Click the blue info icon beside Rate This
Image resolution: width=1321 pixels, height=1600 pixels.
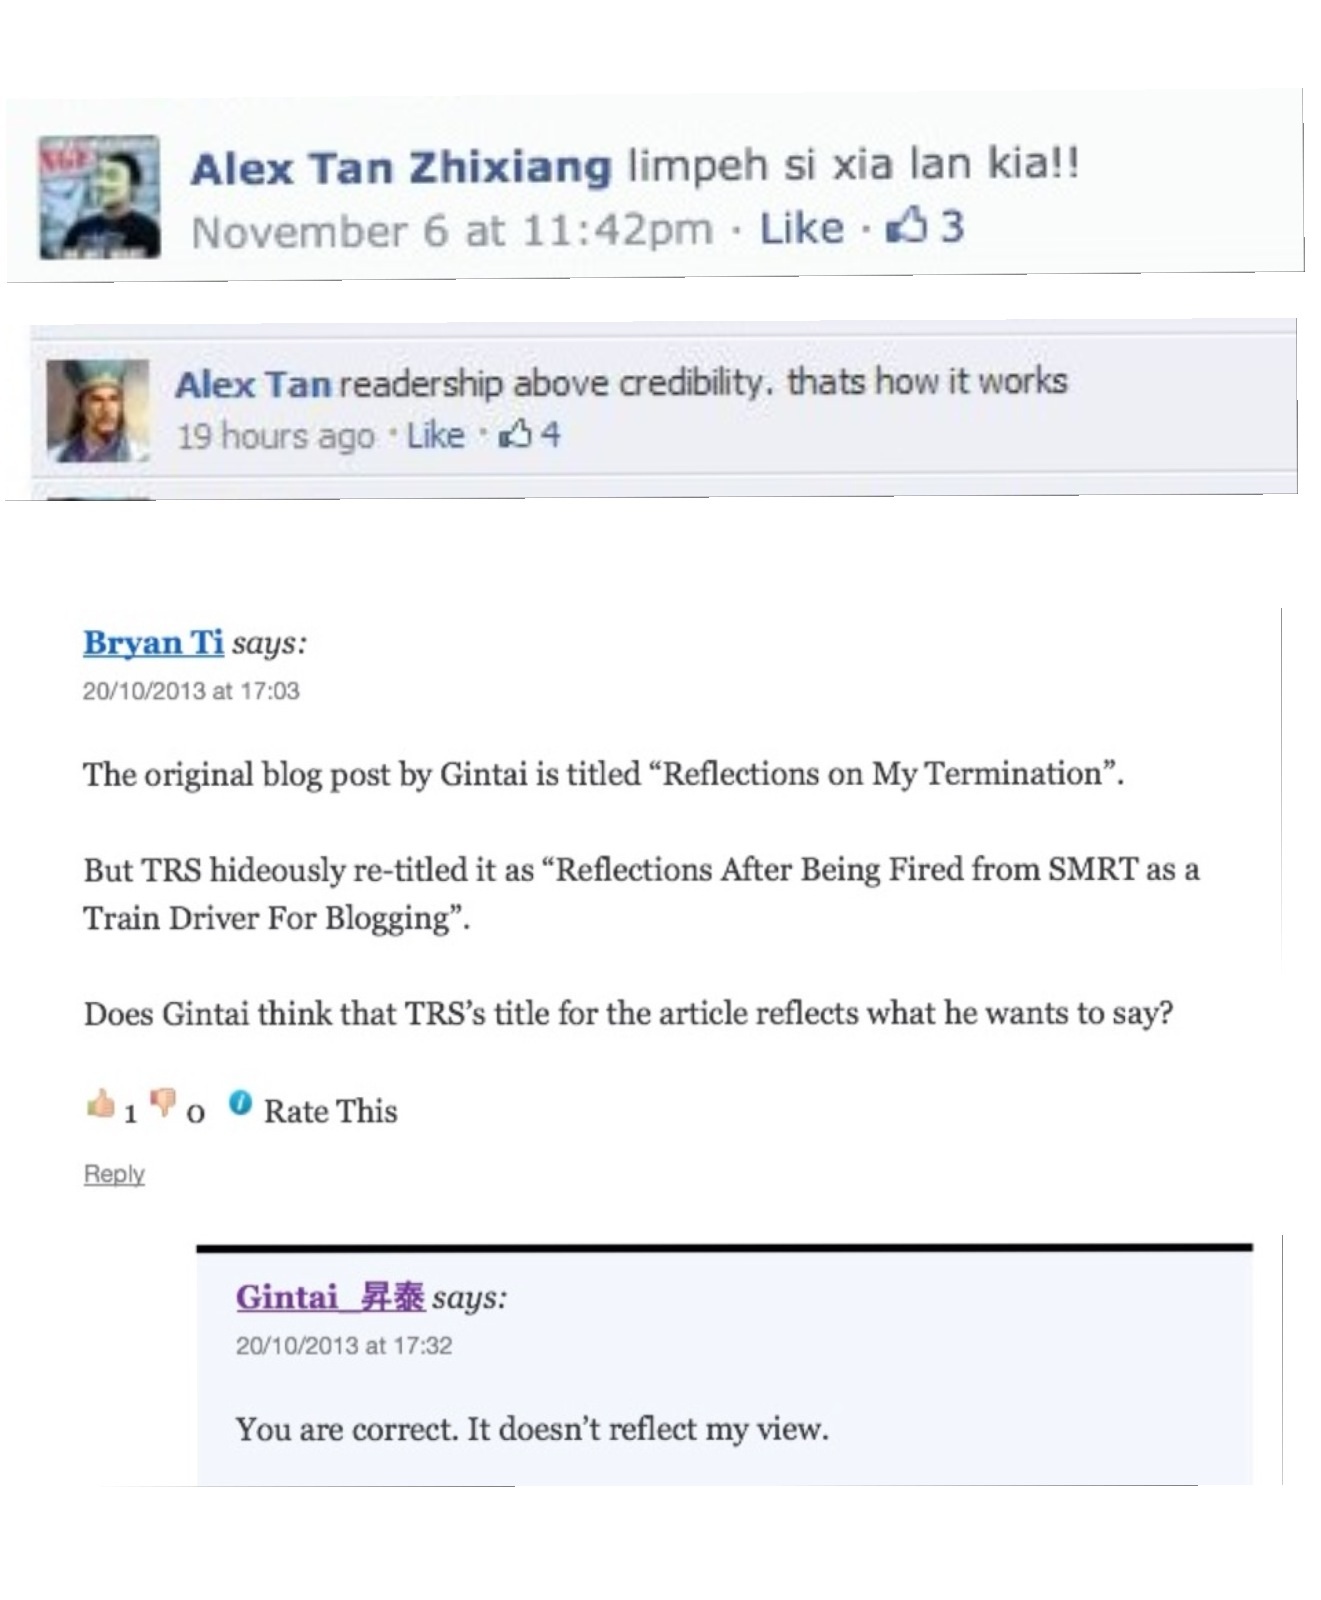(x=240, y=1102)
